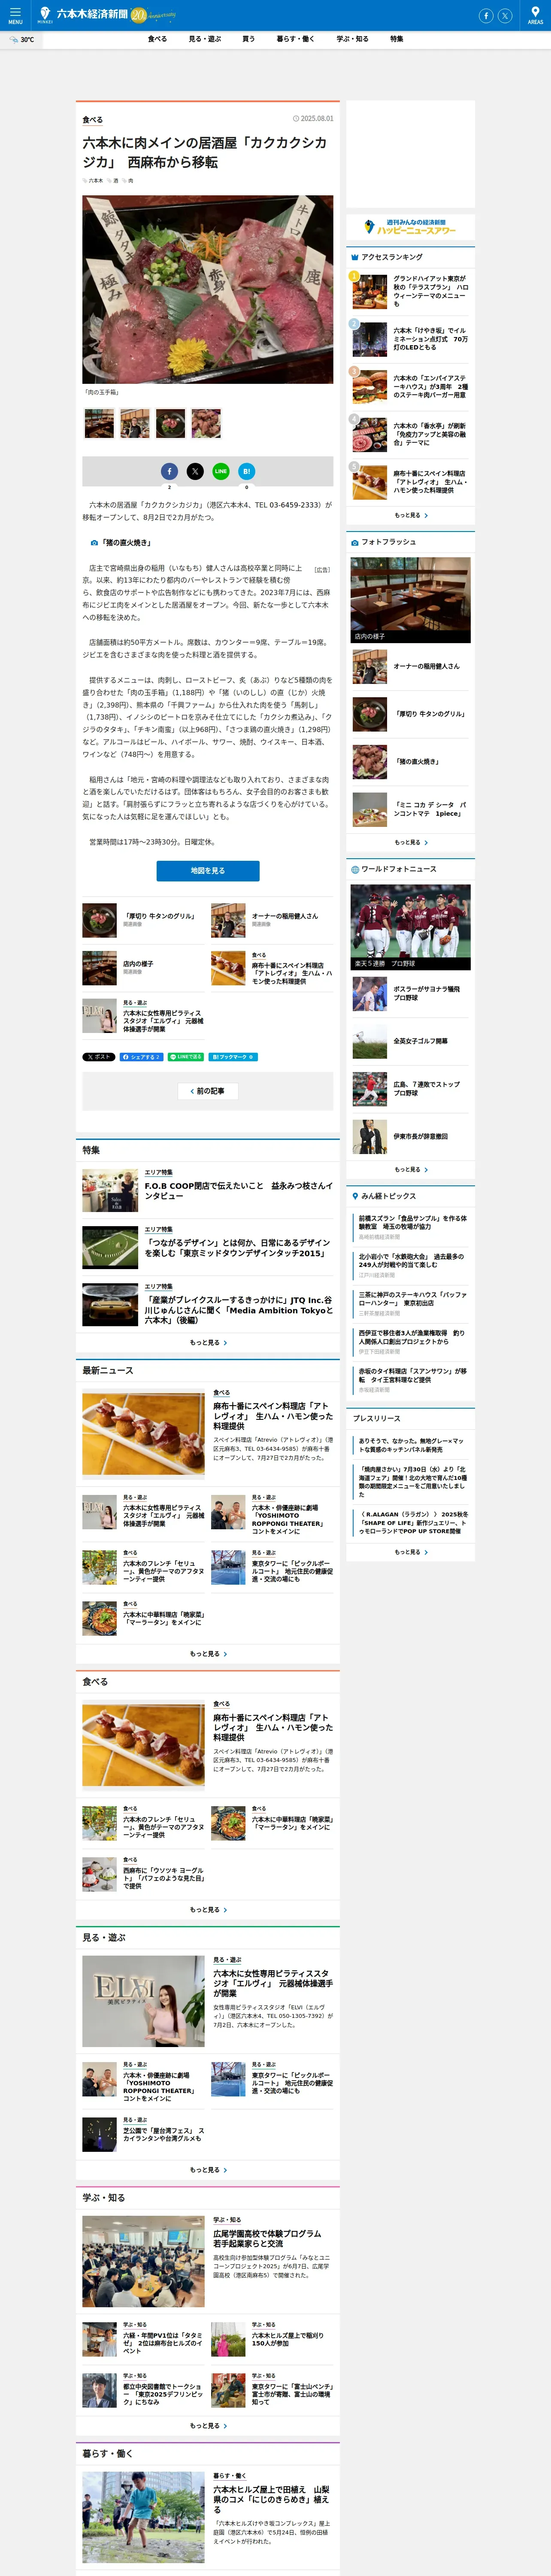The height and width of the screenshot is (2576, 551).
Task: Click the B!ブックマーク button
Action: 233,1056
